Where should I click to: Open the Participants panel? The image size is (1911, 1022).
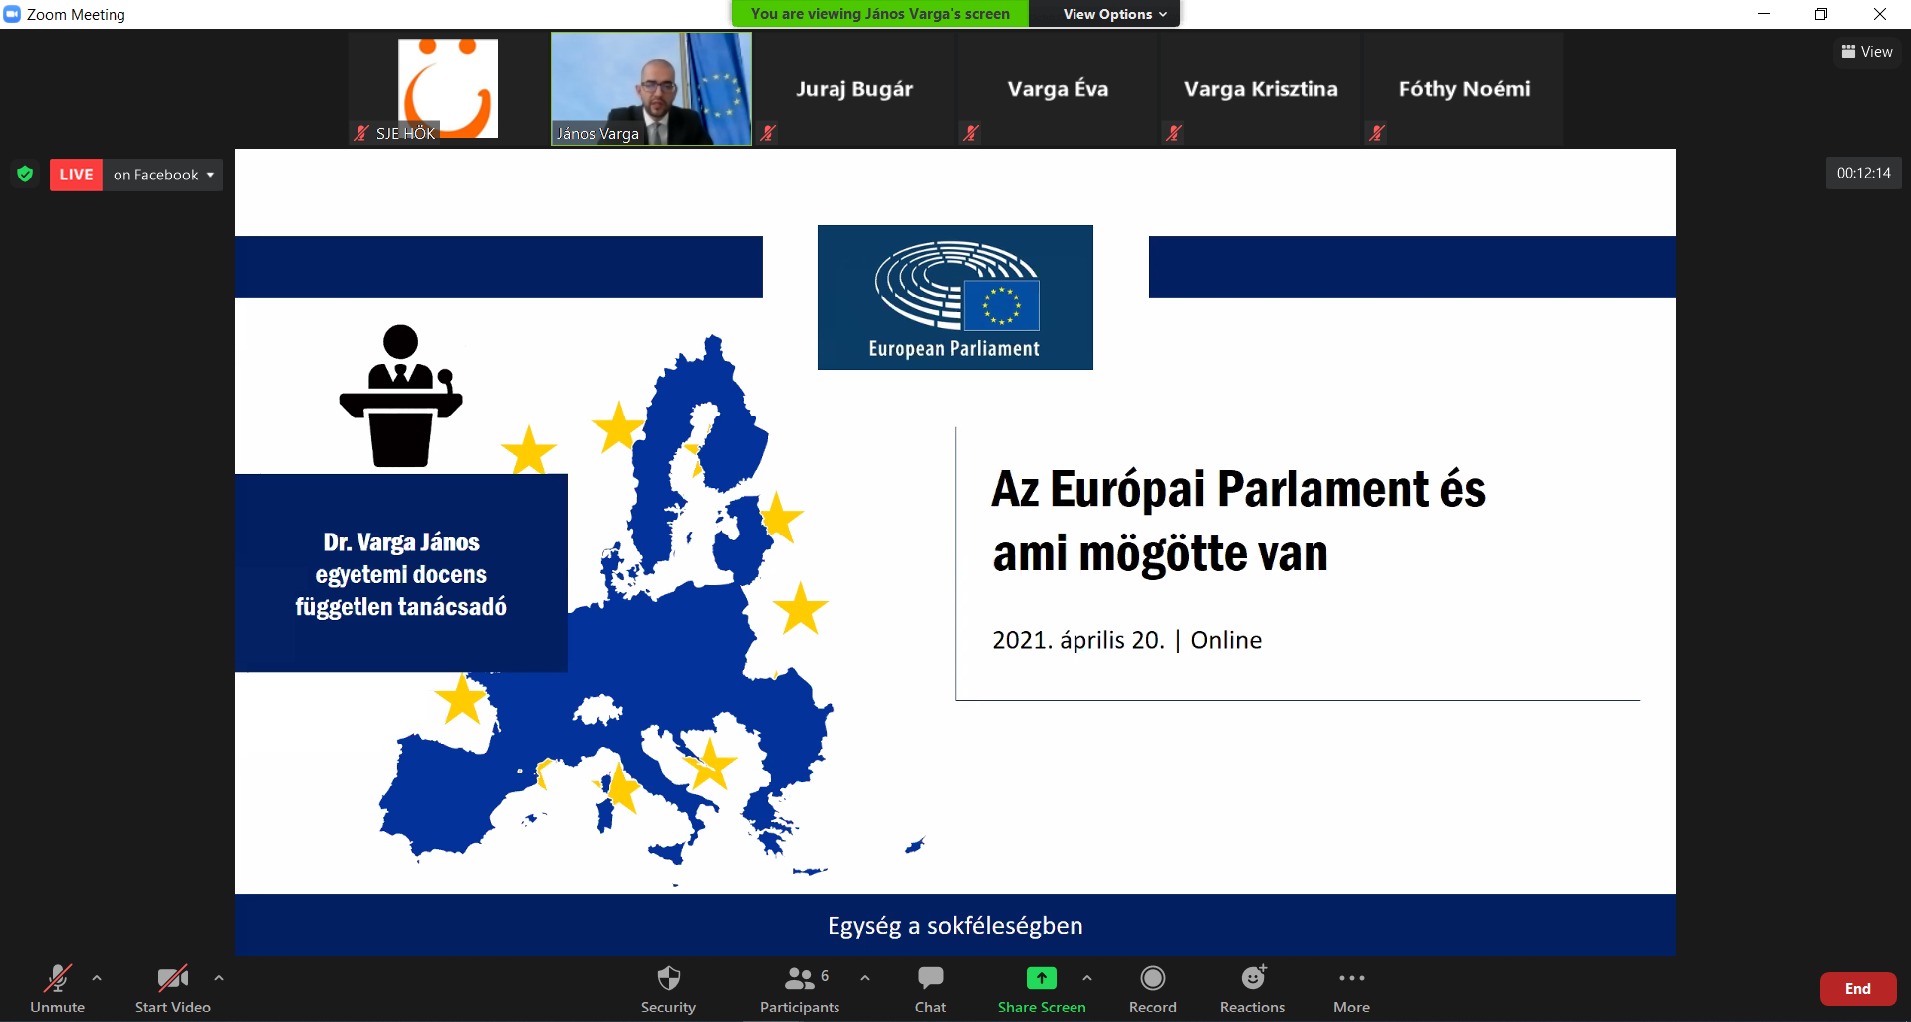point(799,988)
